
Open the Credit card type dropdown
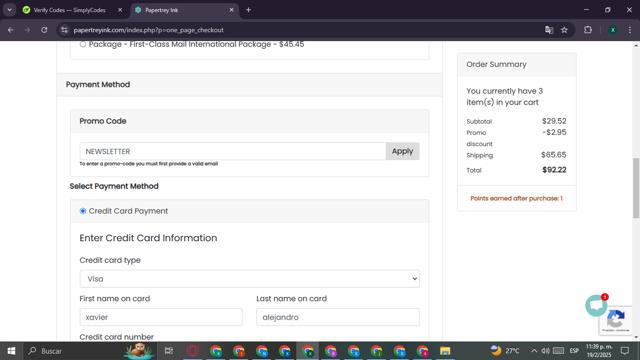(249, 279)
